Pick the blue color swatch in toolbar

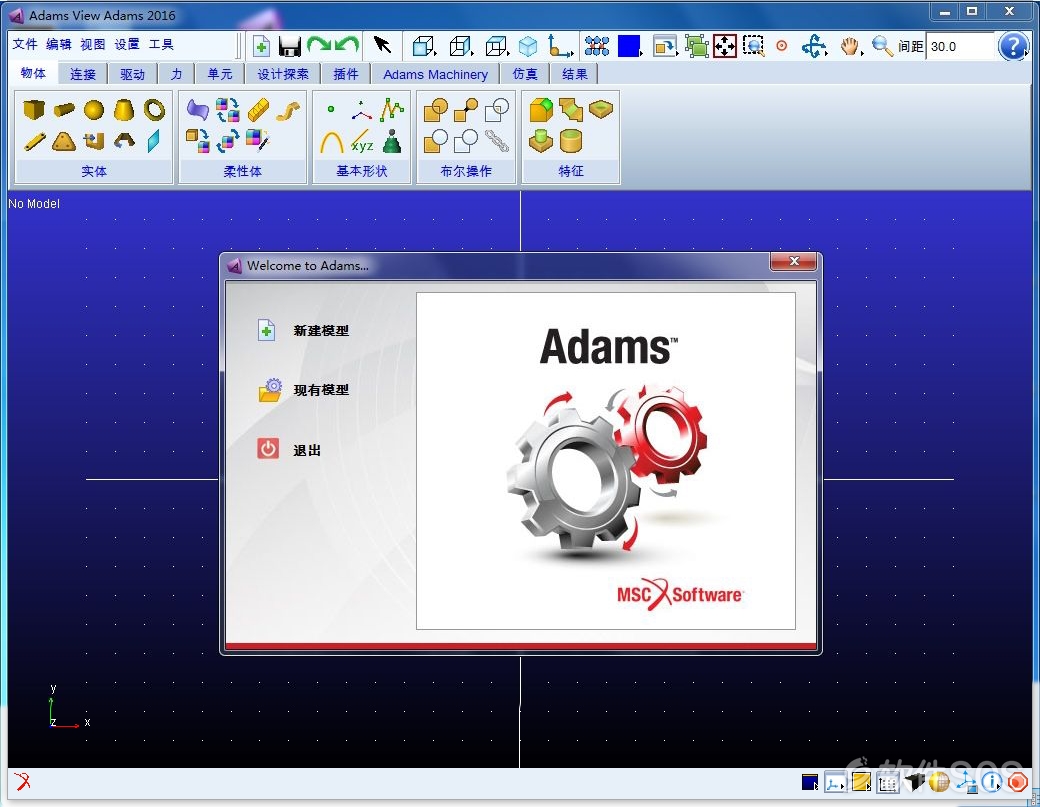629,46
